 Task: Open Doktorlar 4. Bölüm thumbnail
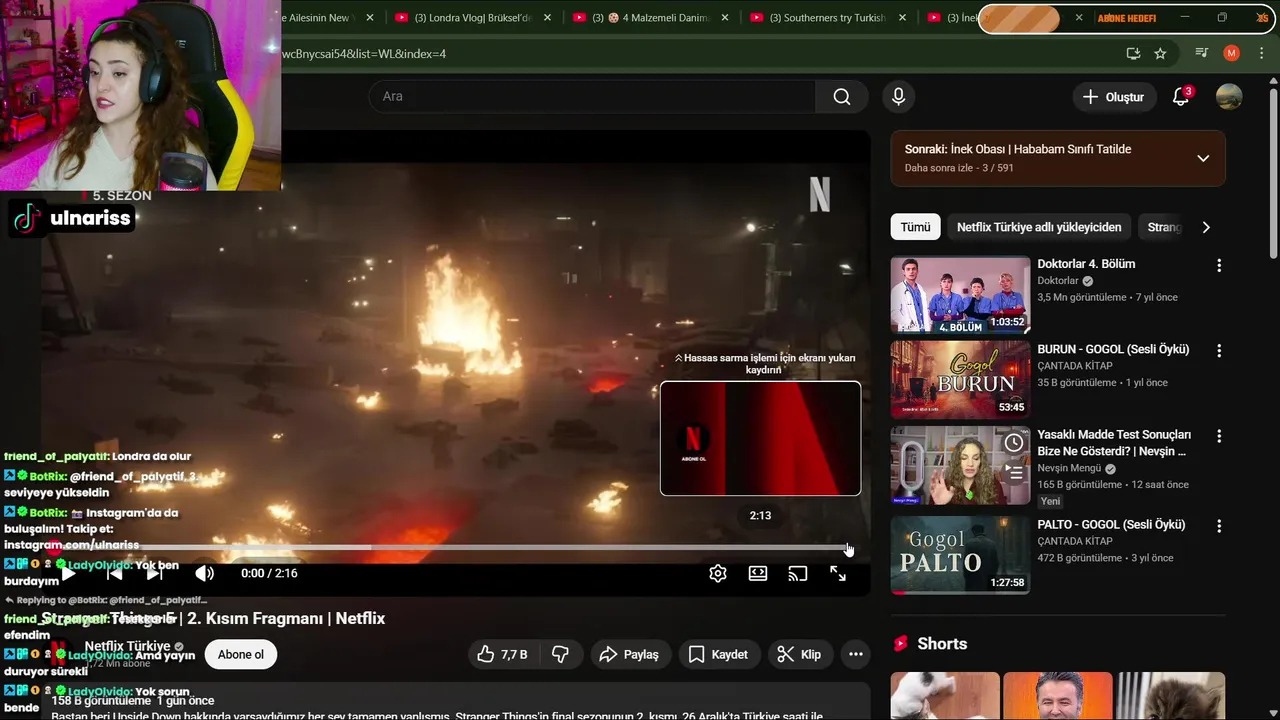coord(960,294)
